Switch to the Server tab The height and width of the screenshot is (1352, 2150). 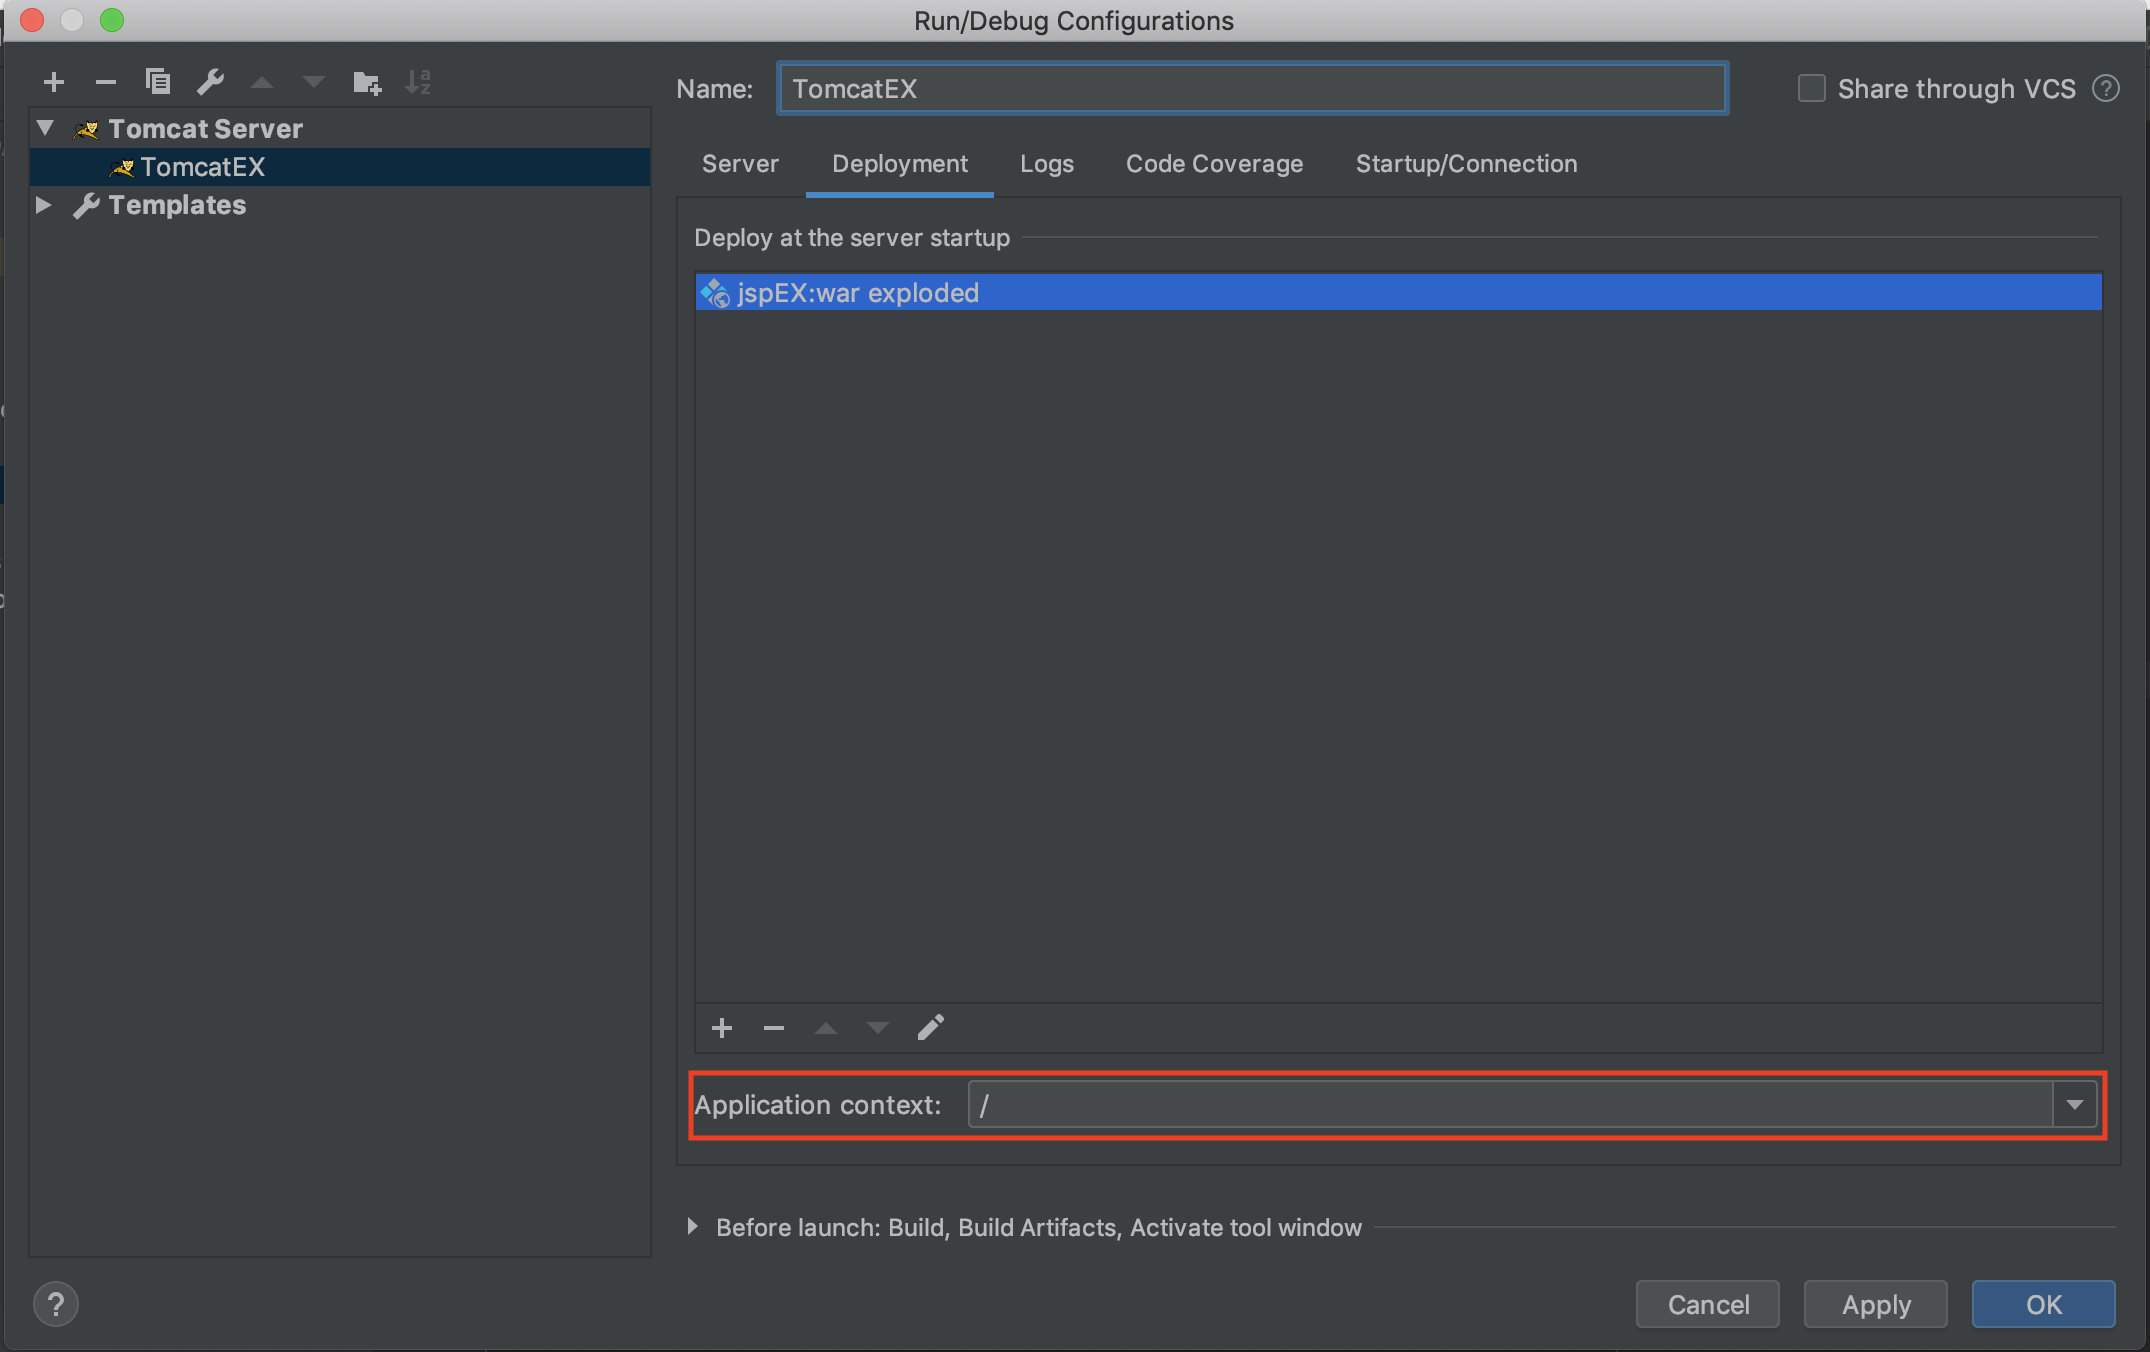[740, 164]
